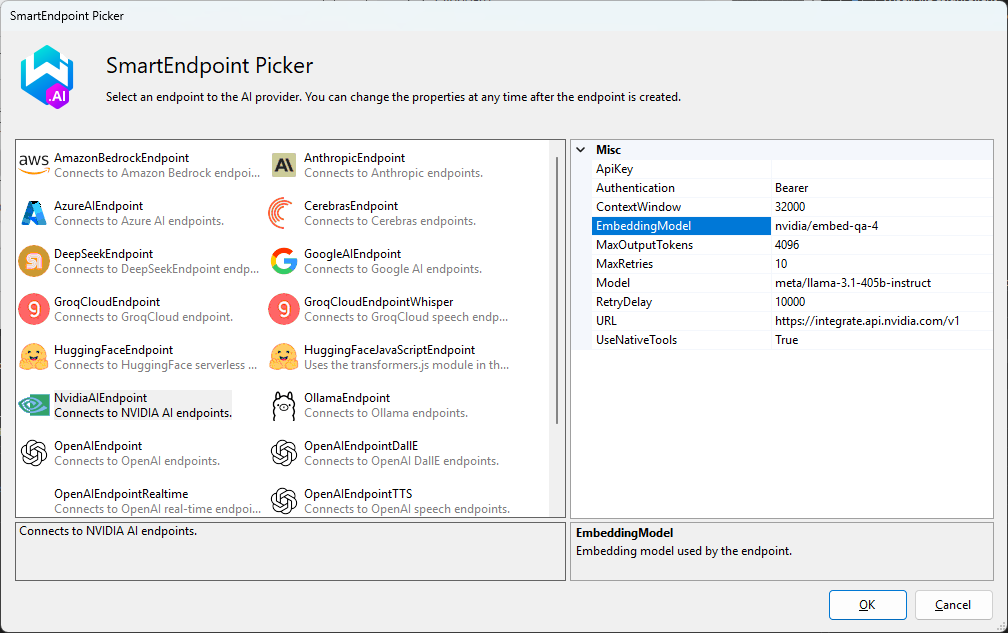This screenshot has width=1008, height=633.
Task: Select the Authentication property label
Action: click(681, 188)
